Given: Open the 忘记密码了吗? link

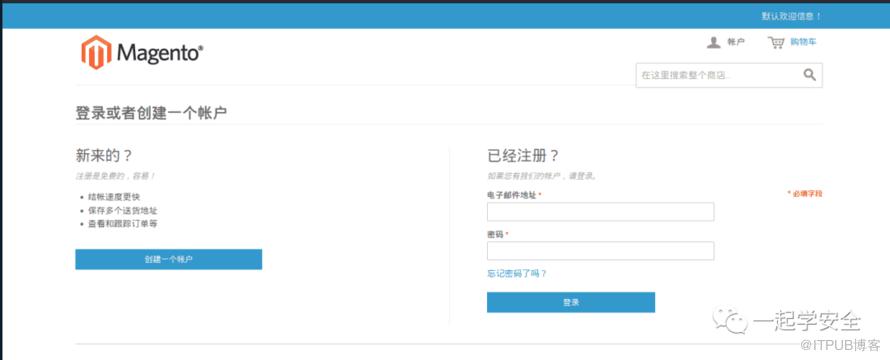Looking at the screenshot, I should [517, 274].
